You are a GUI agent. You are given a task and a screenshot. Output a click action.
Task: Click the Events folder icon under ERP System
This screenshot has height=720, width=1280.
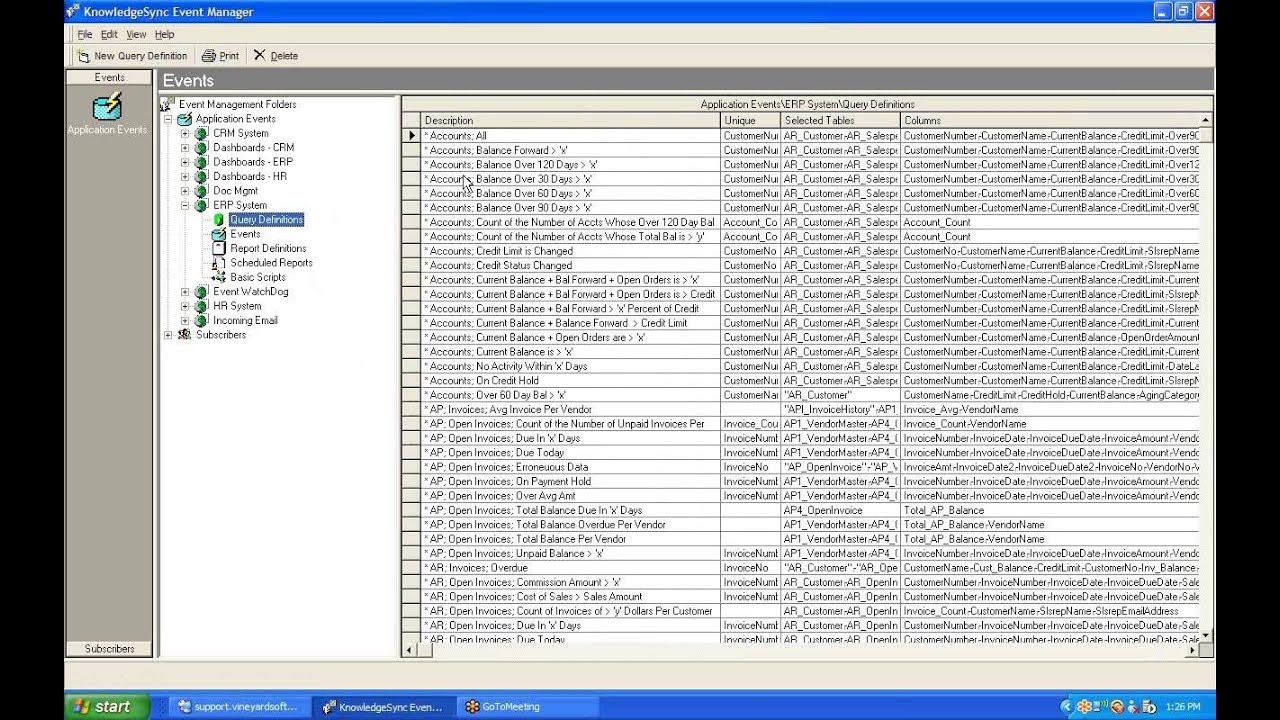(219, 234)
